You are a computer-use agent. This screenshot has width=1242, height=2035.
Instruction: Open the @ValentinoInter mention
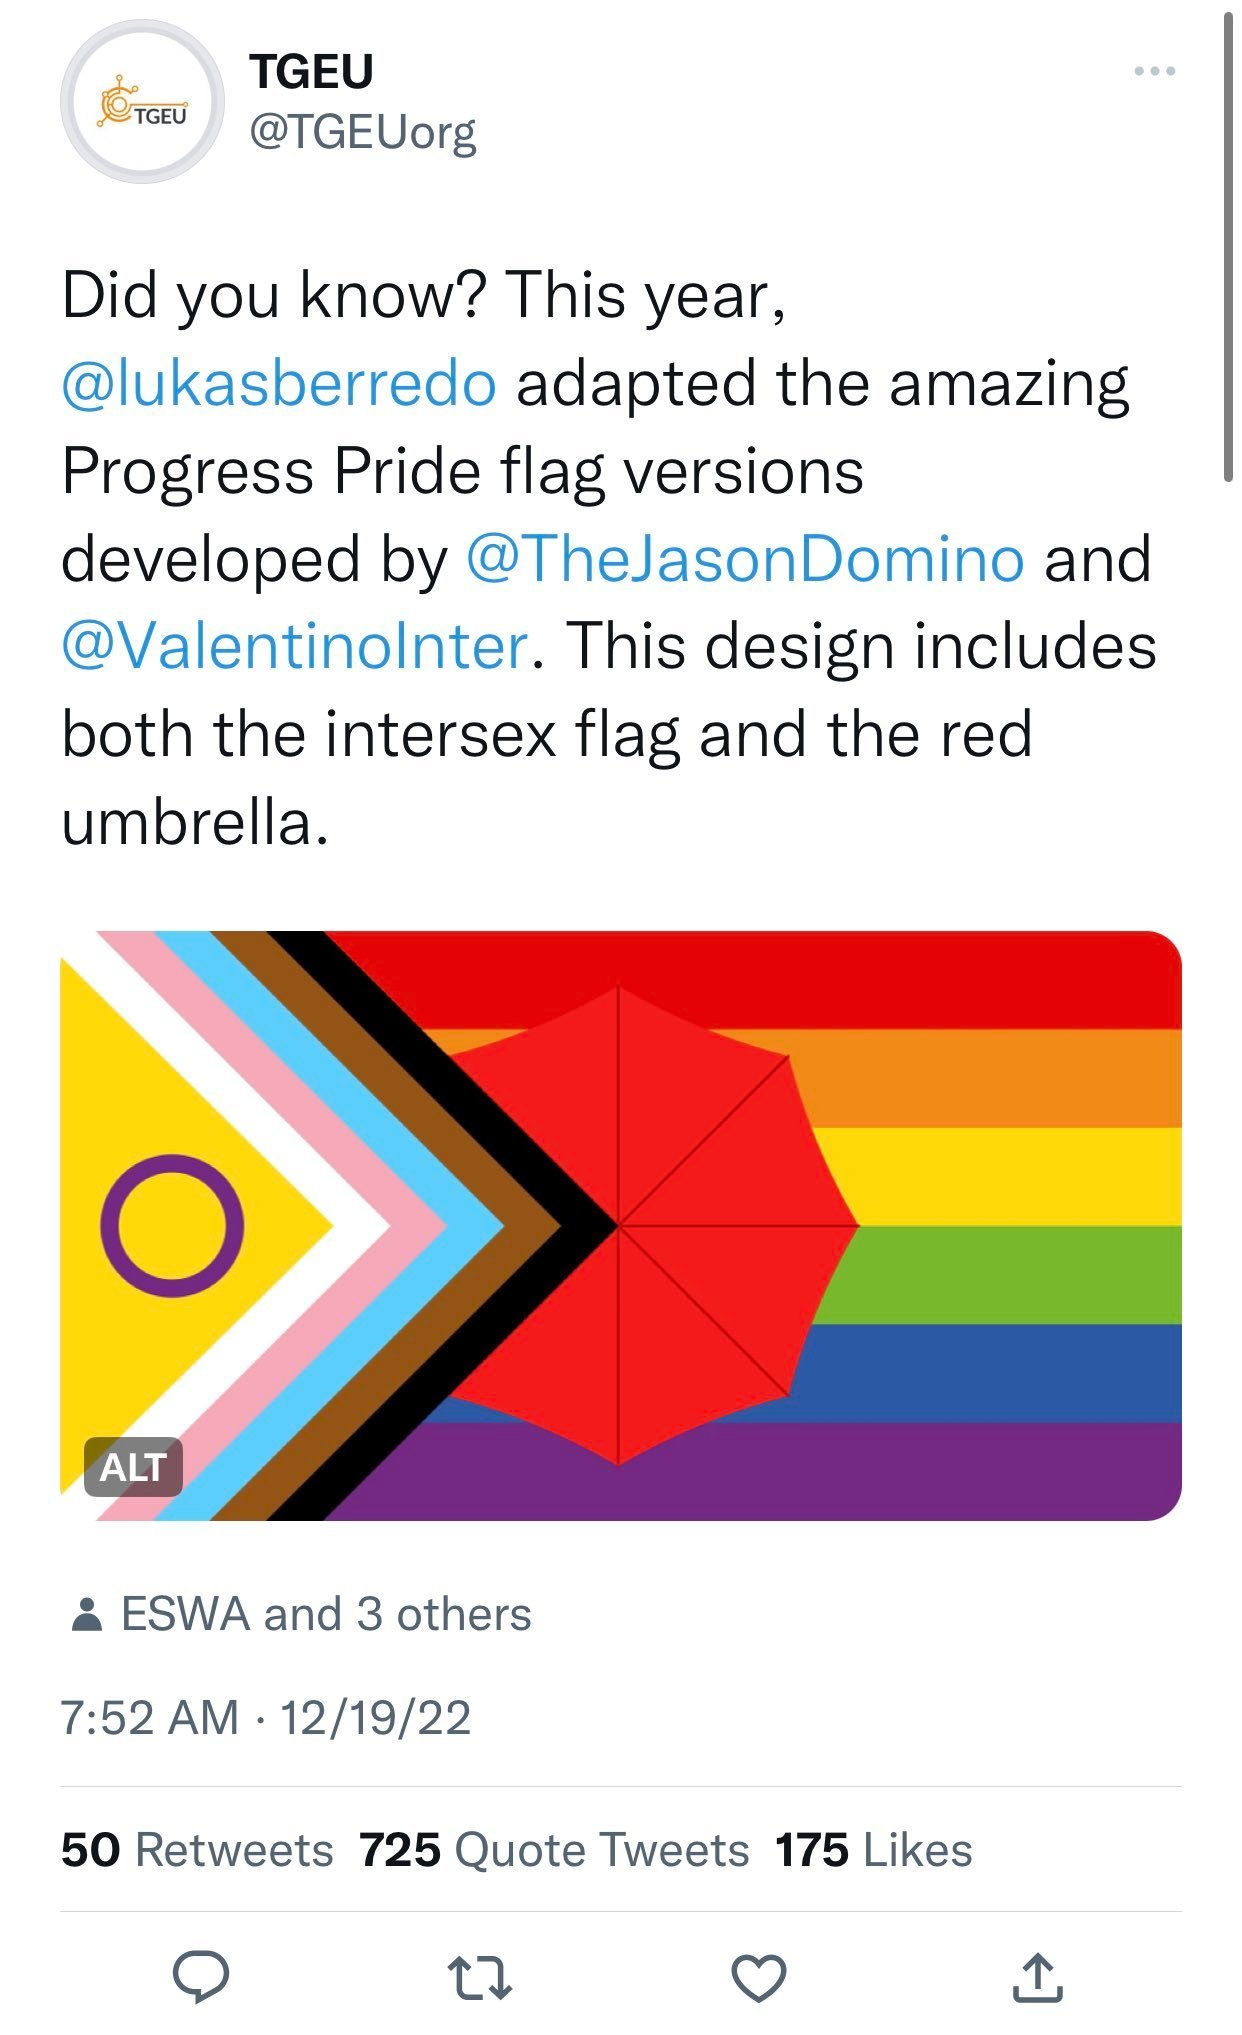(295, 646)
